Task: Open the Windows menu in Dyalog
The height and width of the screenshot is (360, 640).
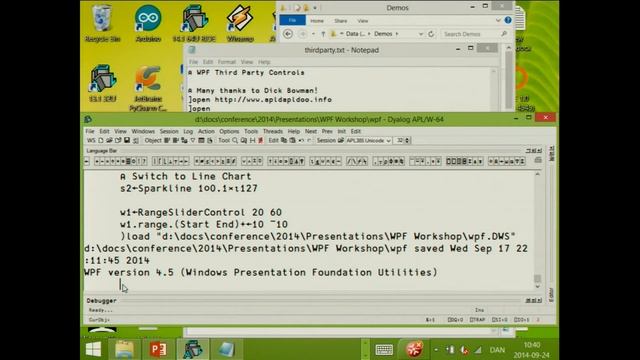Action: pos(143,131)
